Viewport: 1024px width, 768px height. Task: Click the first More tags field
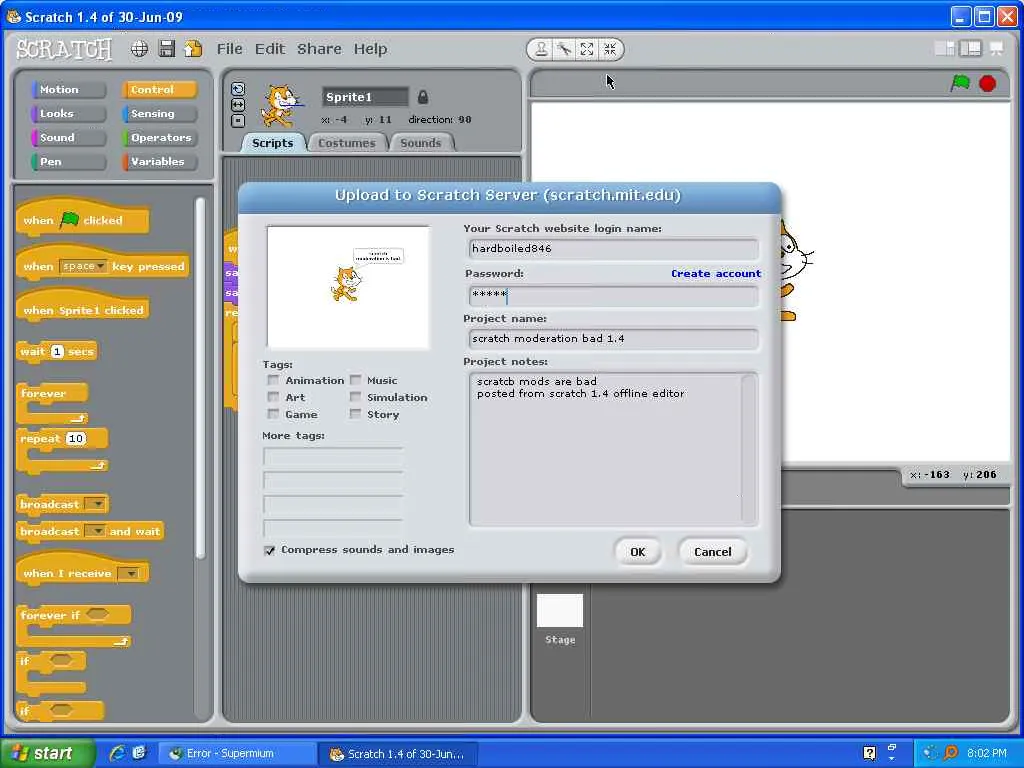point(333,456)
